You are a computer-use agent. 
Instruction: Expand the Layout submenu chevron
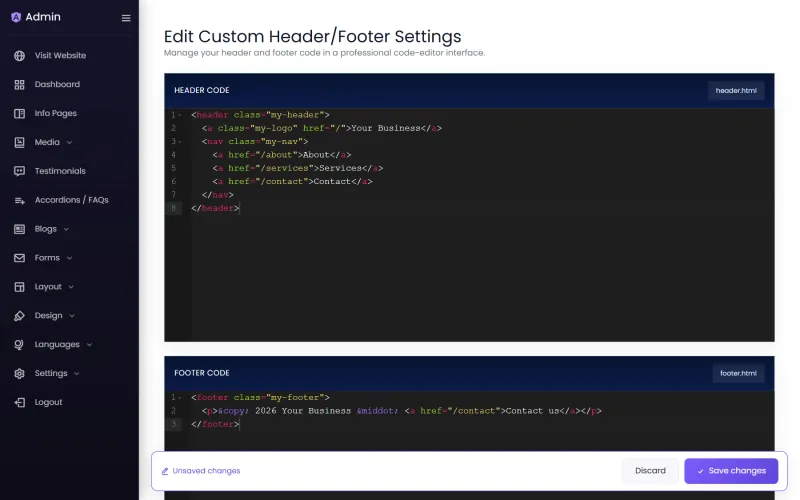tap(71, 287)
